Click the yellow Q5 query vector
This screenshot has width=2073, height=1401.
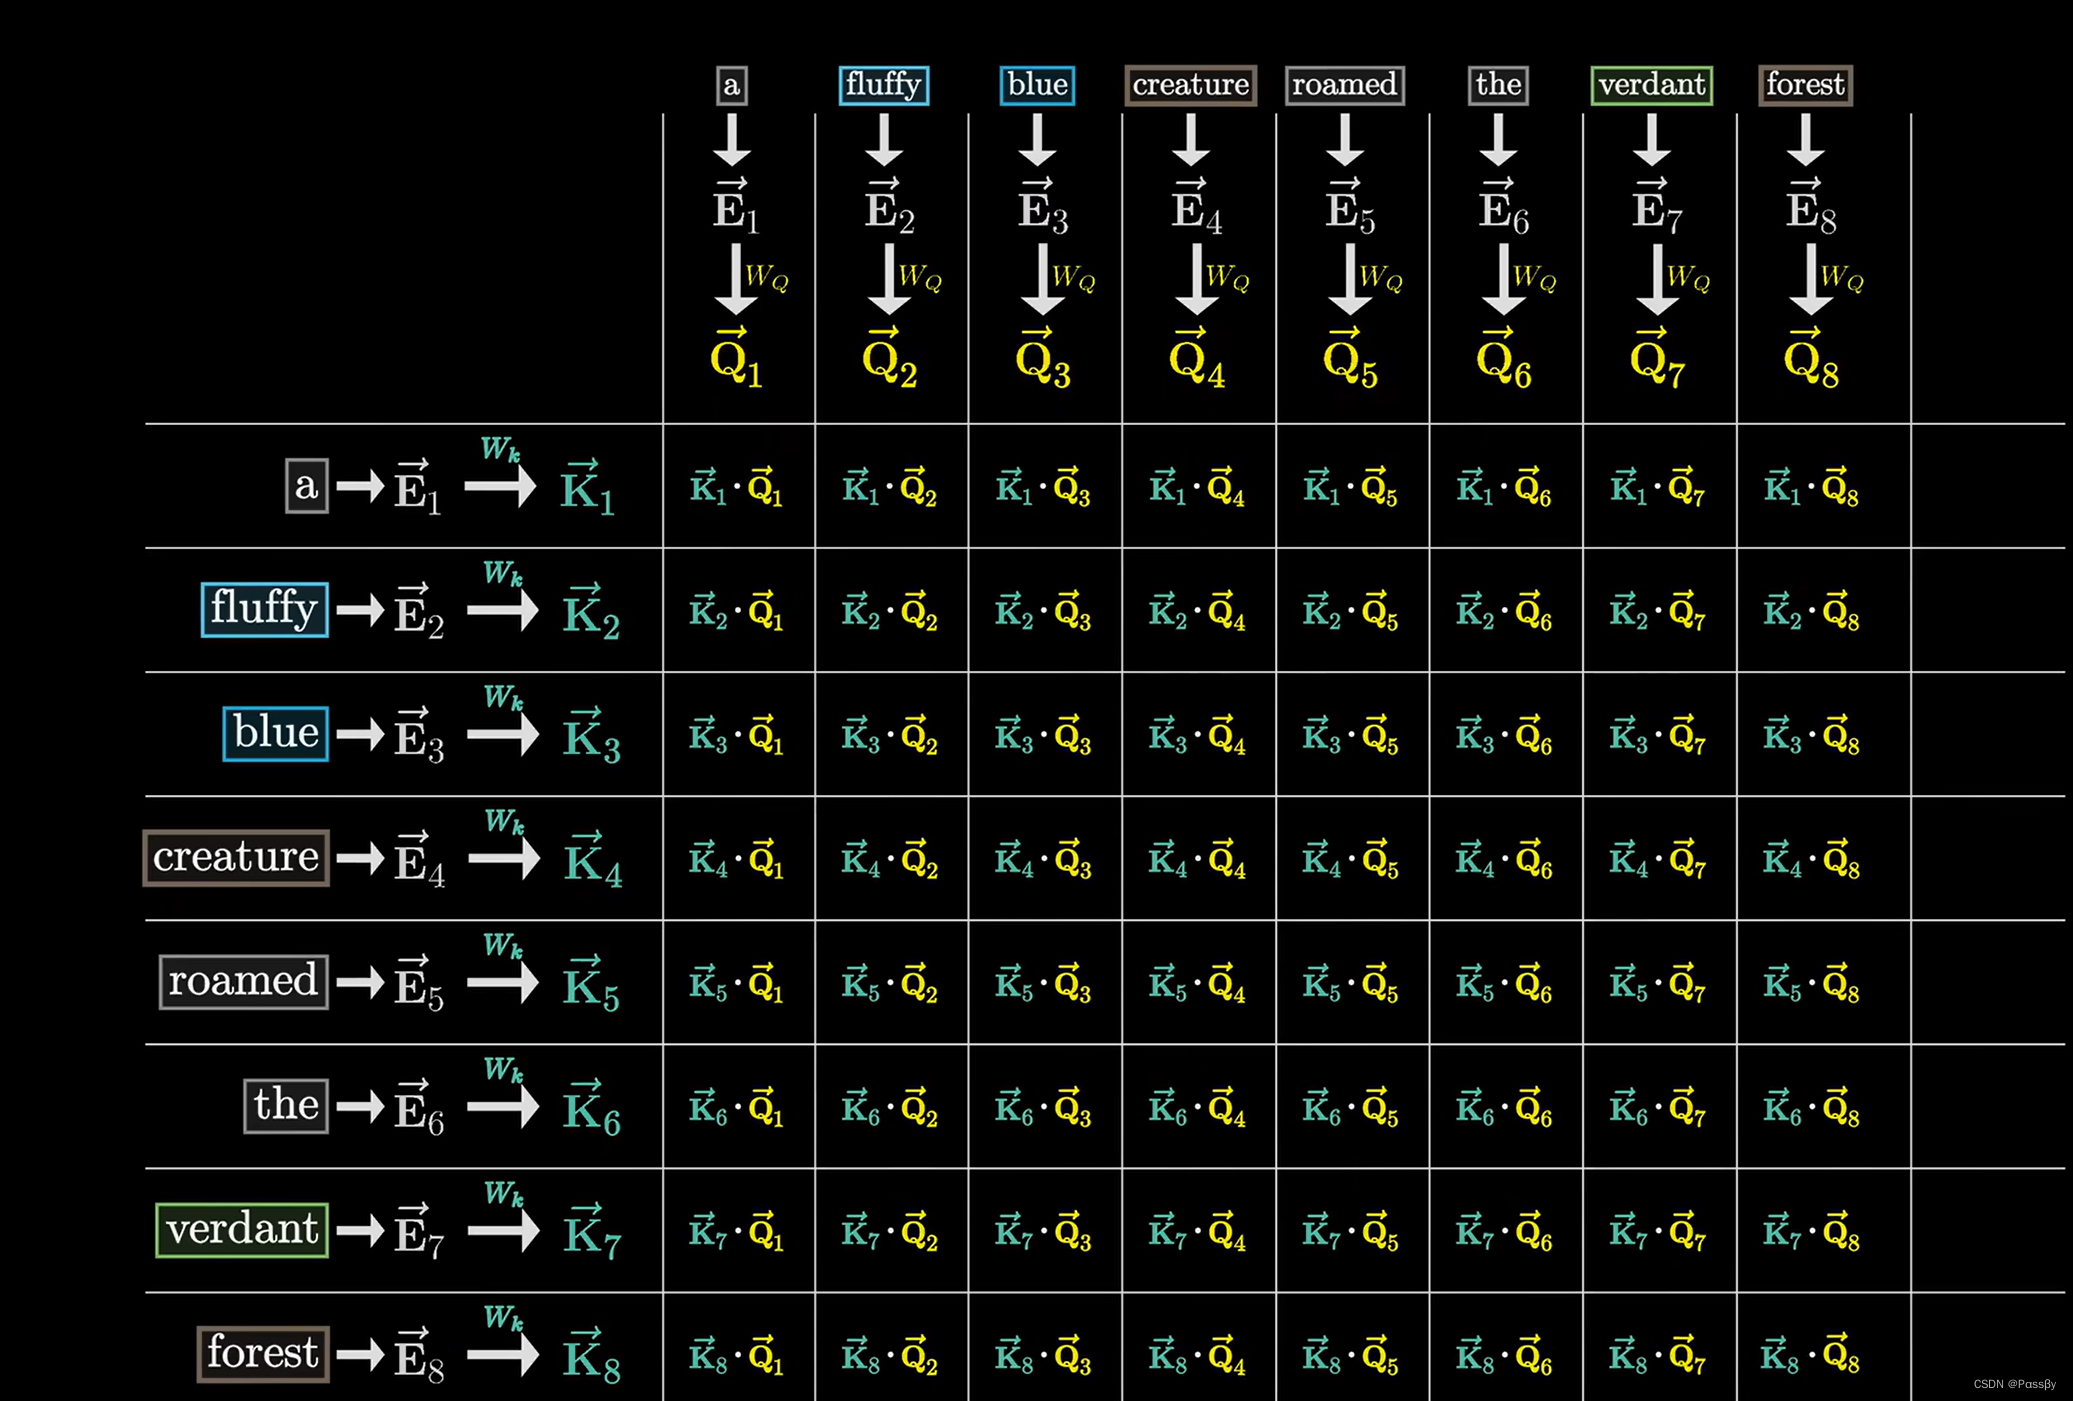click(x=1350, y=357)
